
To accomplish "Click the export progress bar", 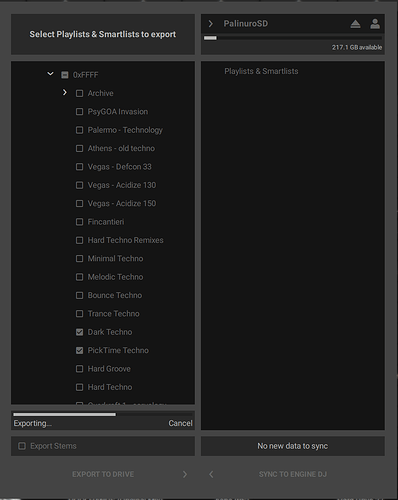I will pyautogui.click(x=103, y=414).
